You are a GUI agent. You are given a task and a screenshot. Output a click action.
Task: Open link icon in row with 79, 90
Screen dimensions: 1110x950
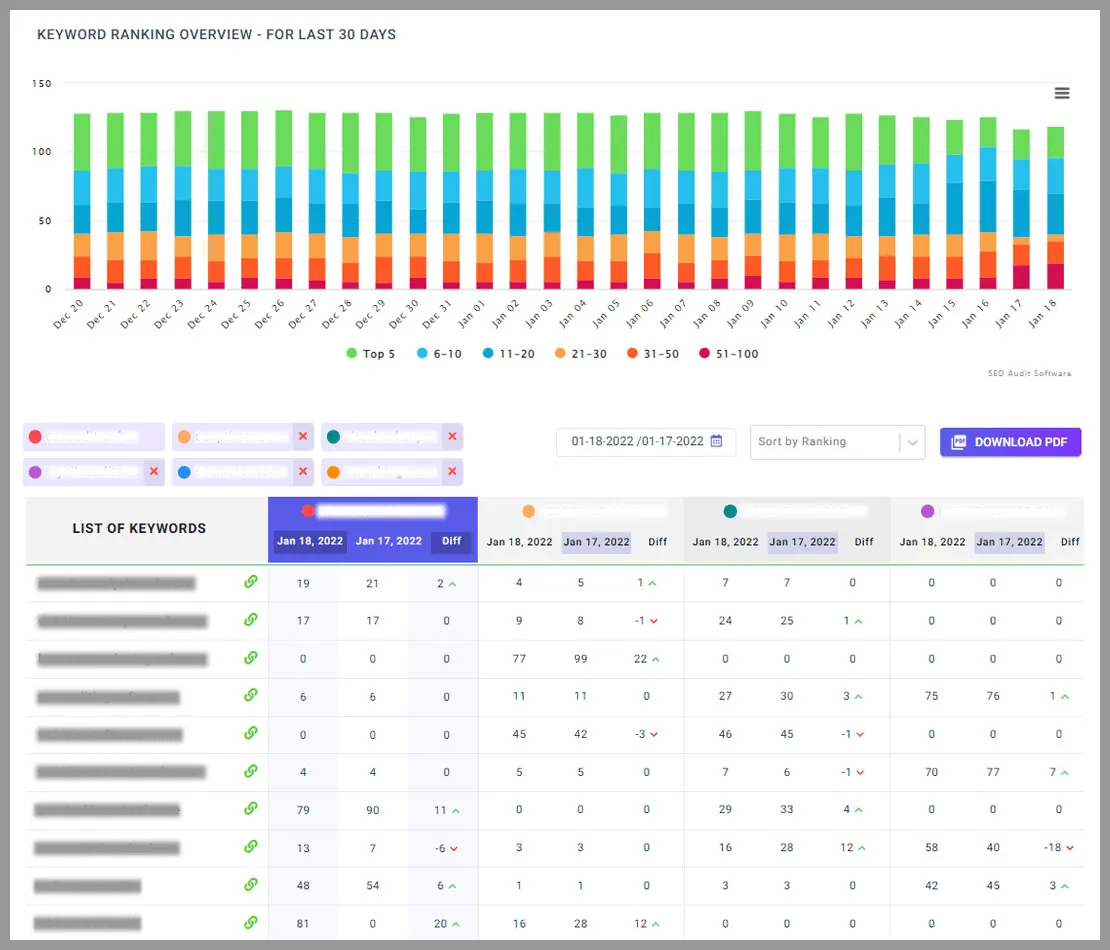click(251, 808)
